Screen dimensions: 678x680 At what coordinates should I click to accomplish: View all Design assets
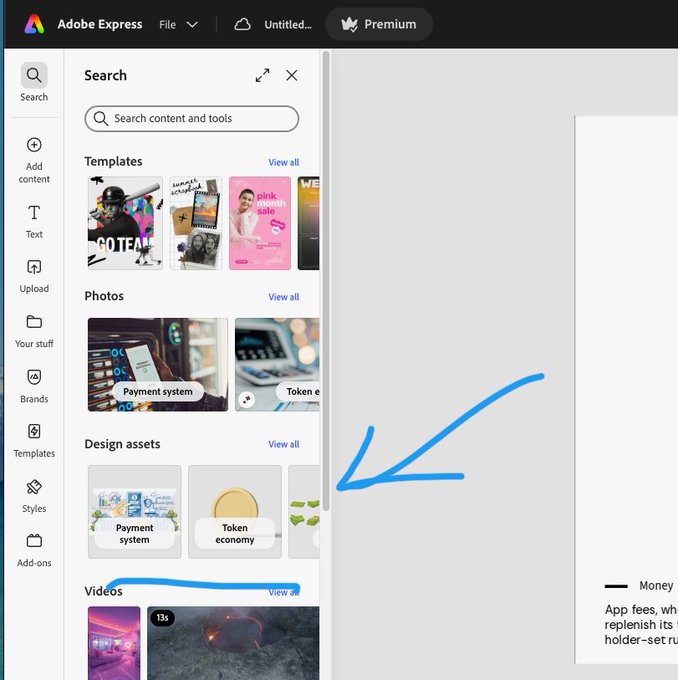(x=284, y=445)
